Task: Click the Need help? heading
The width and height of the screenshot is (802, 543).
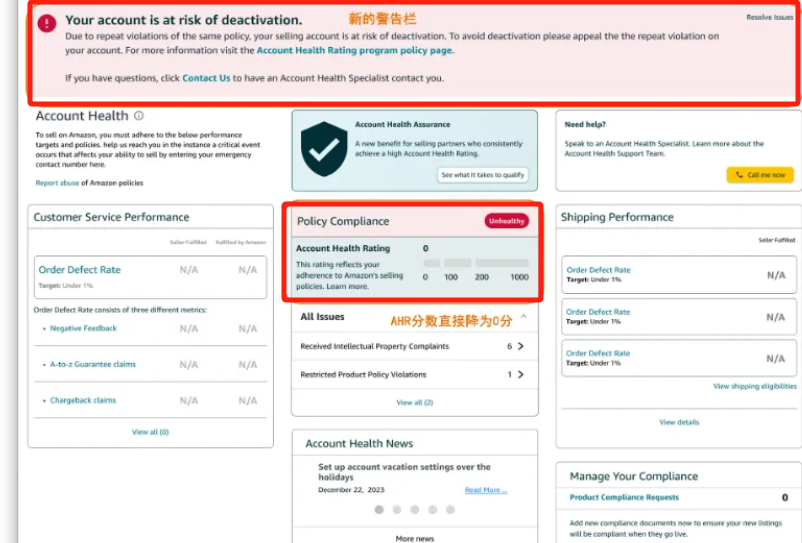Action: click(585, 124)
